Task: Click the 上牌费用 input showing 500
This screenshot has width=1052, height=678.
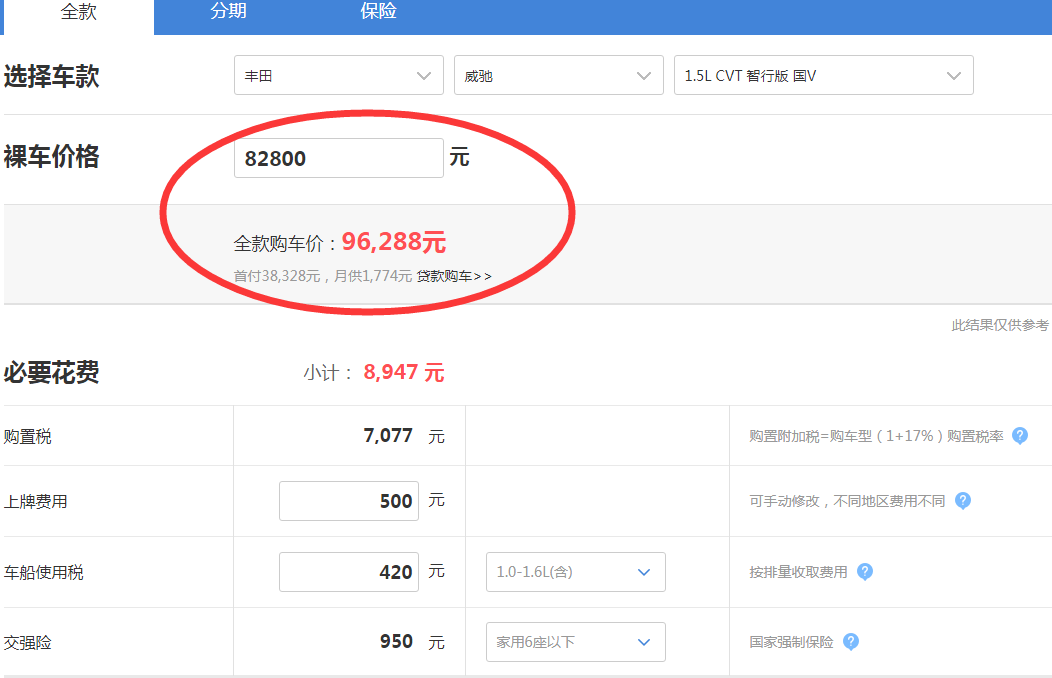Action: click(x=349, y=501)
